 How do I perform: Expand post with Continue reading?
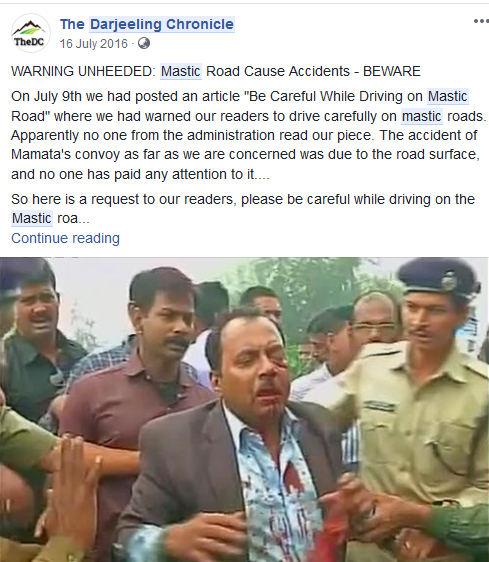click(x=65, y=238)
